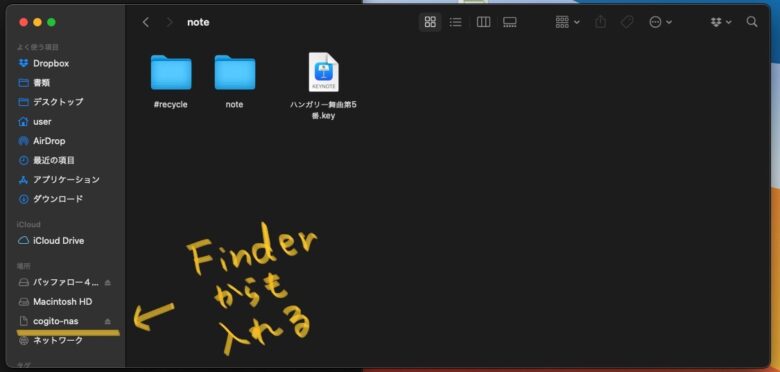Switch to gallery view mode
The image size is (780, 372).
click(509, 22)
